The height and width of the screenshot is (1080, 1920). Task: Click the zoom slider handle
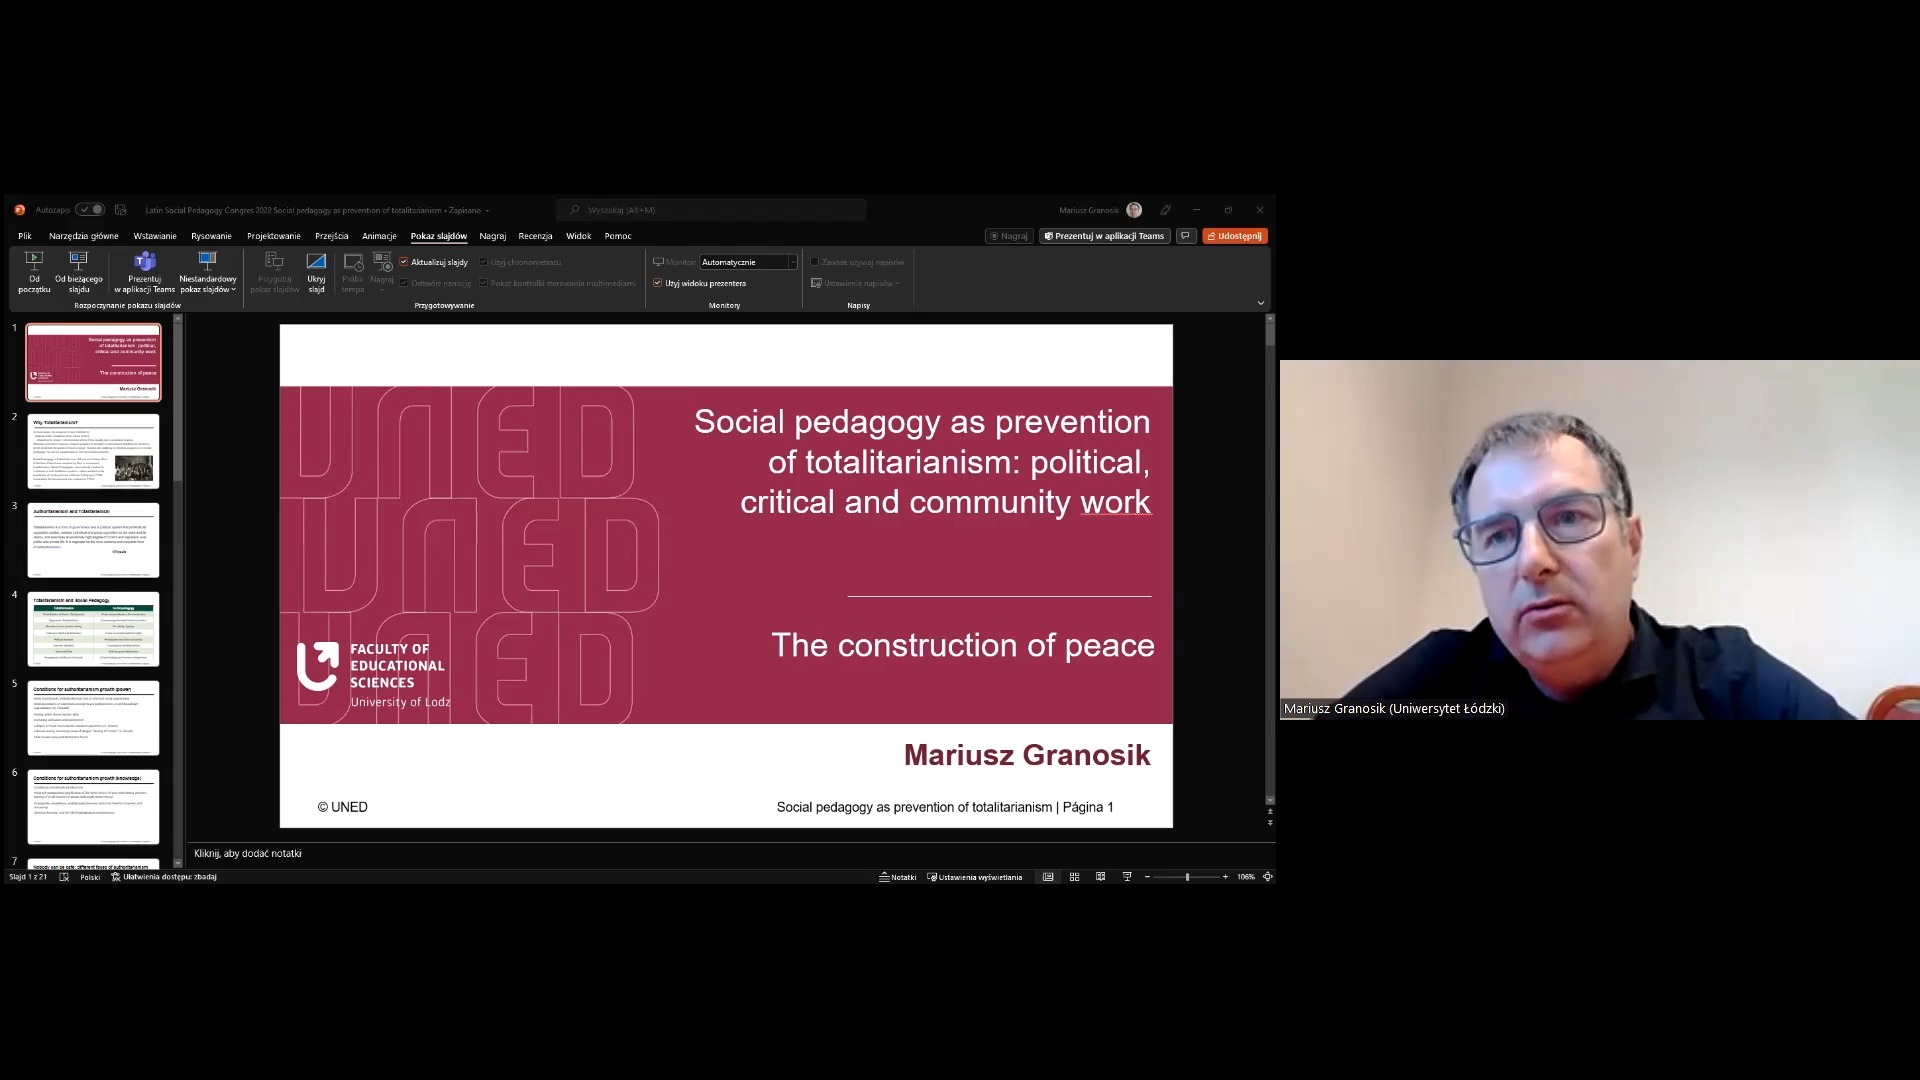(1187, 877)
